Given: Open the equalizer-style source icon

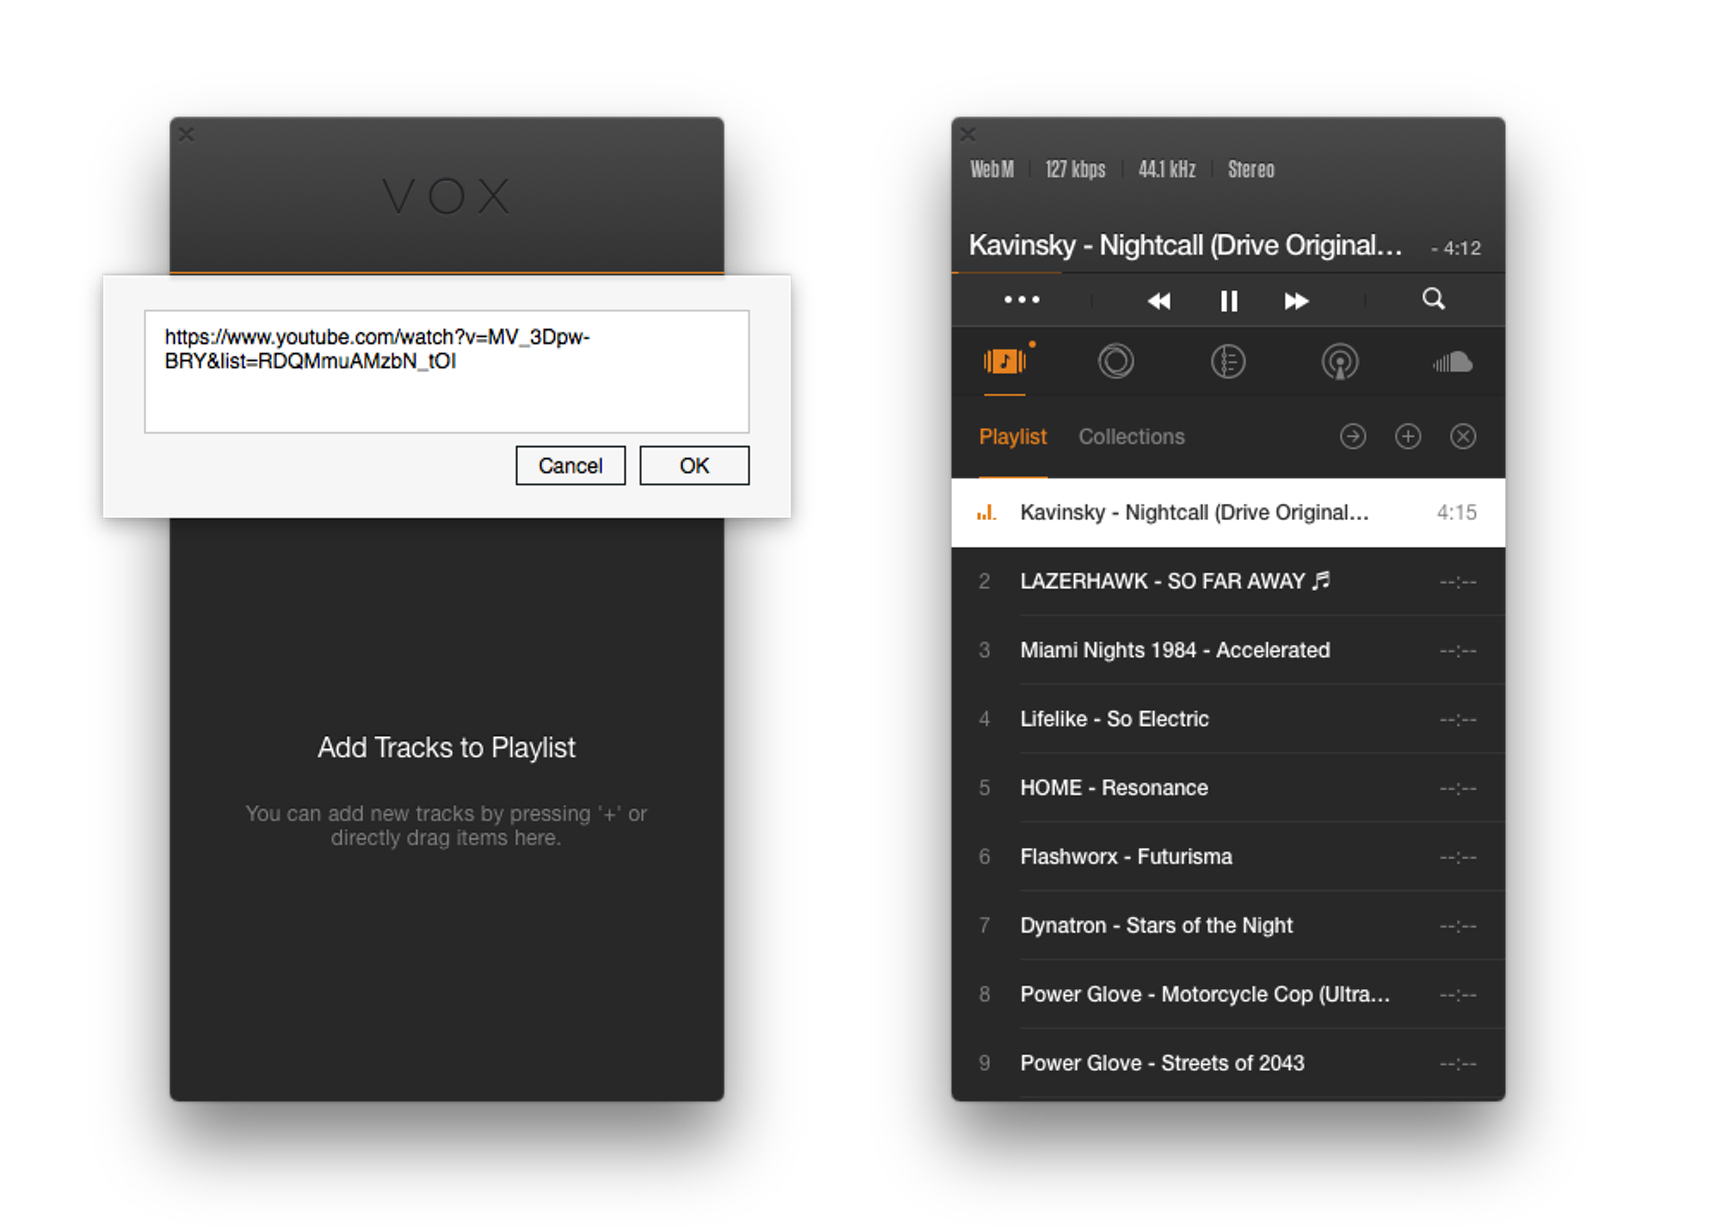Looking at the screenshot, I should click(1228, 361).
